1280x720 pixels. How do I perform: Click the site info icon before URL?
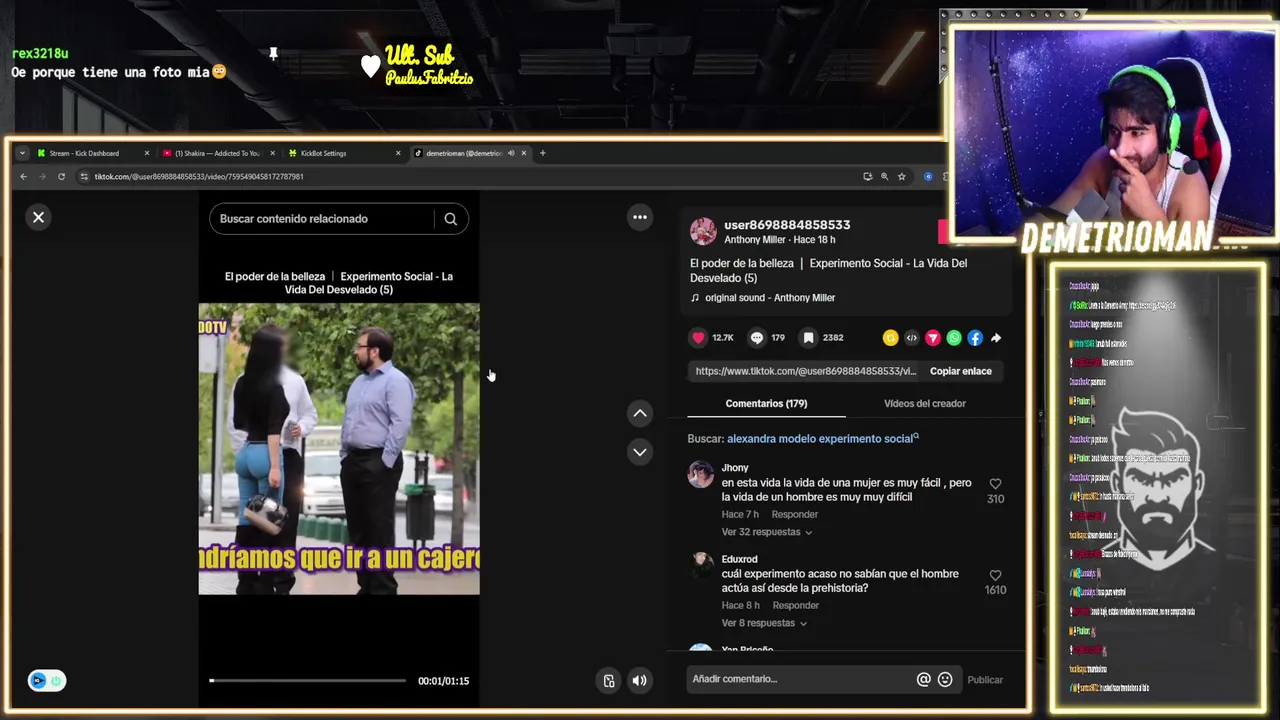coord(84,177)
